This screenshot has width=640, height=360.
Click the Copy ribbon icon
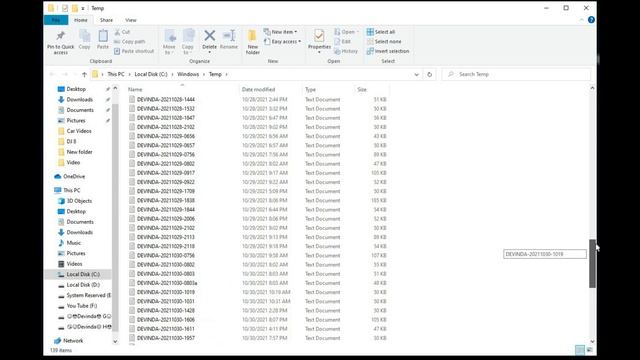(84, 36)
